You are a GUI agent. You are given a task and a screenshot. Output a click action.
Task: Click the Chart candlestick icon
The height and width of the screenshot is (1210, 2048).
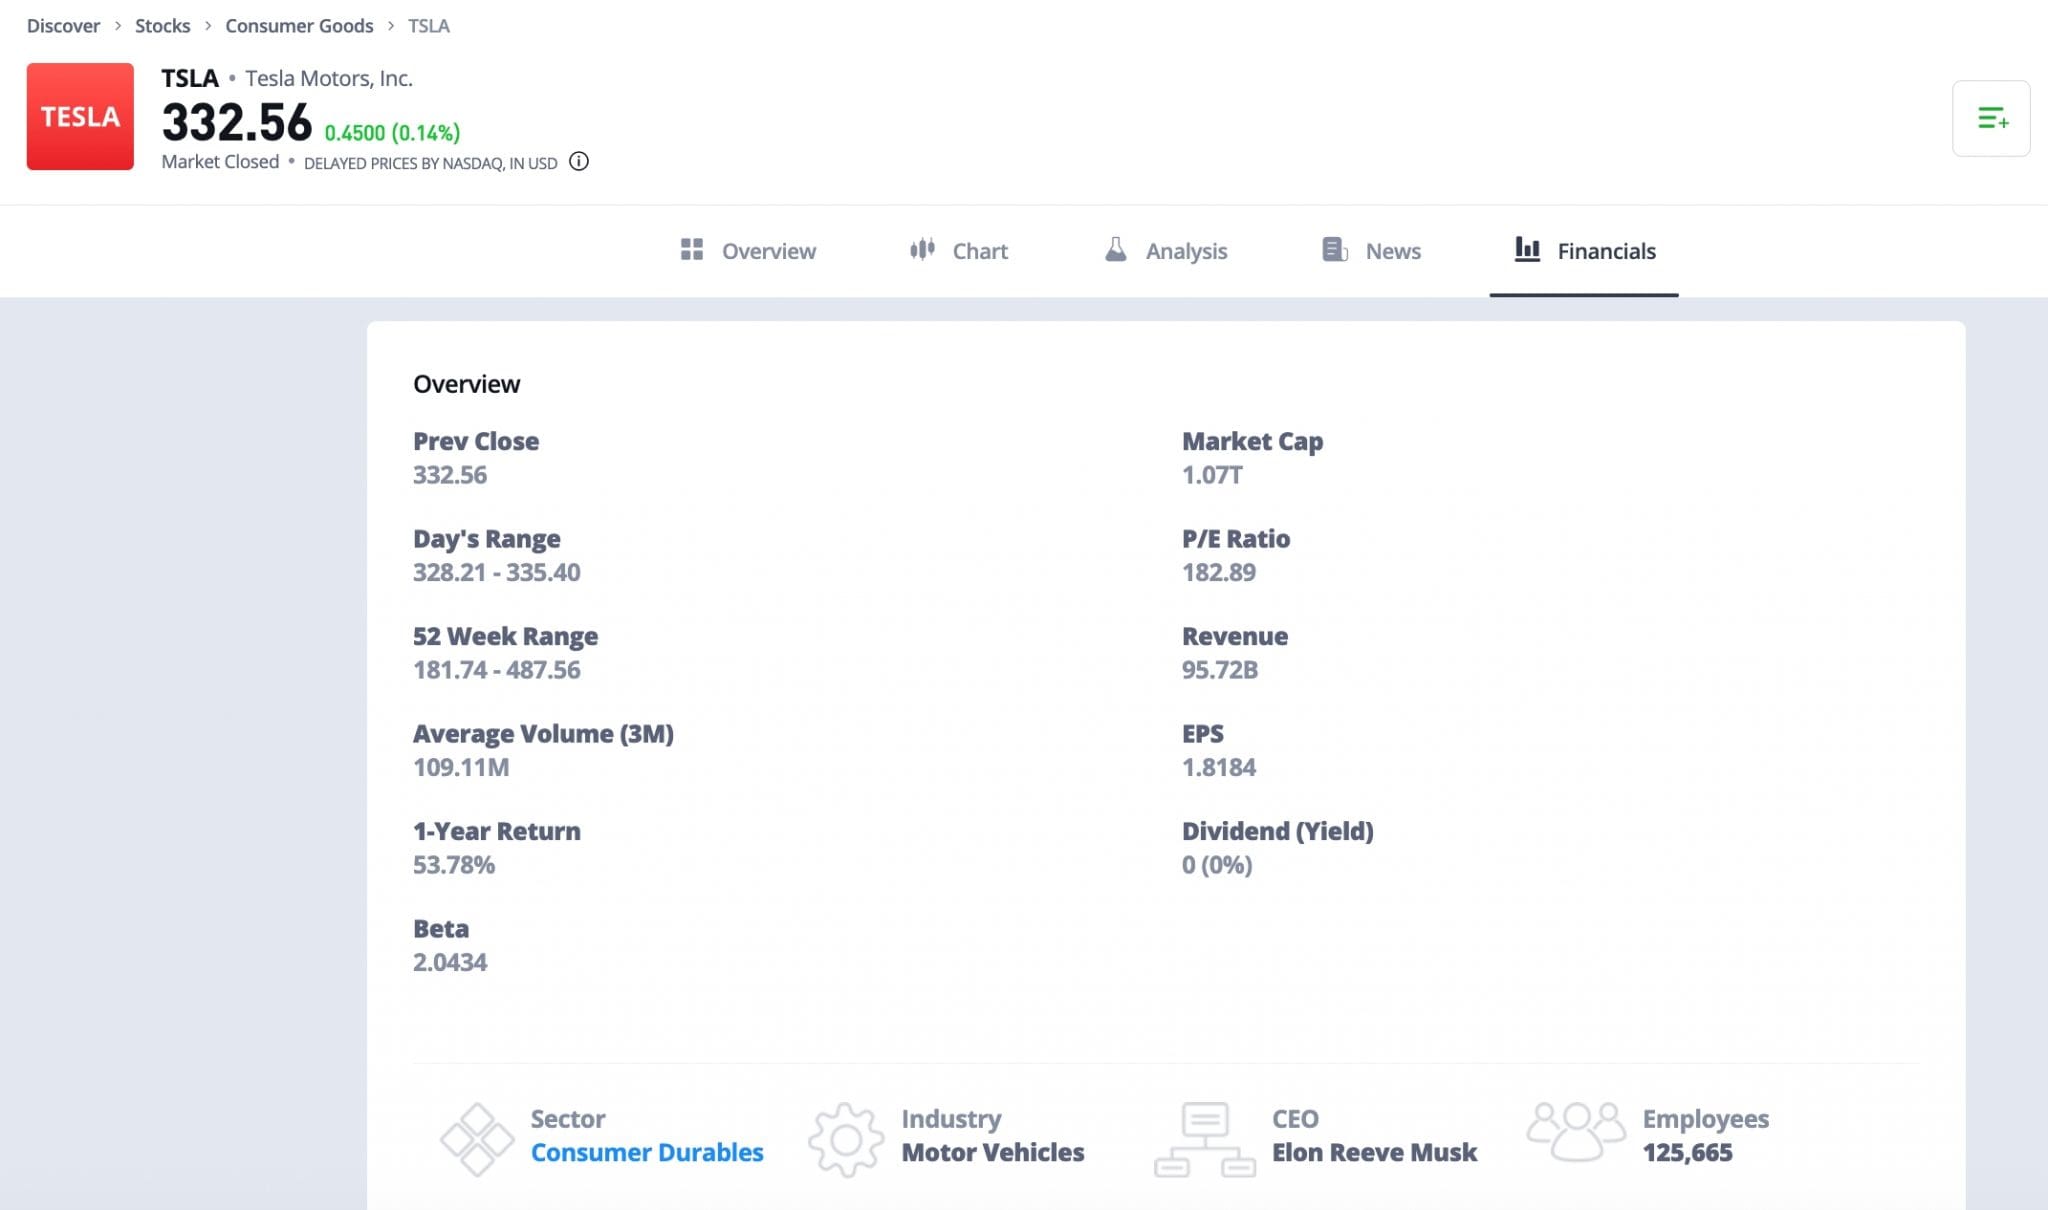point(922,249)
